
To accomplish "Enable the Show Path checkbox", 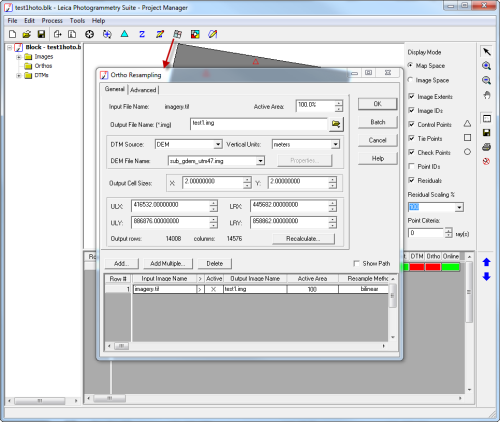I will [x=356, y=263].
